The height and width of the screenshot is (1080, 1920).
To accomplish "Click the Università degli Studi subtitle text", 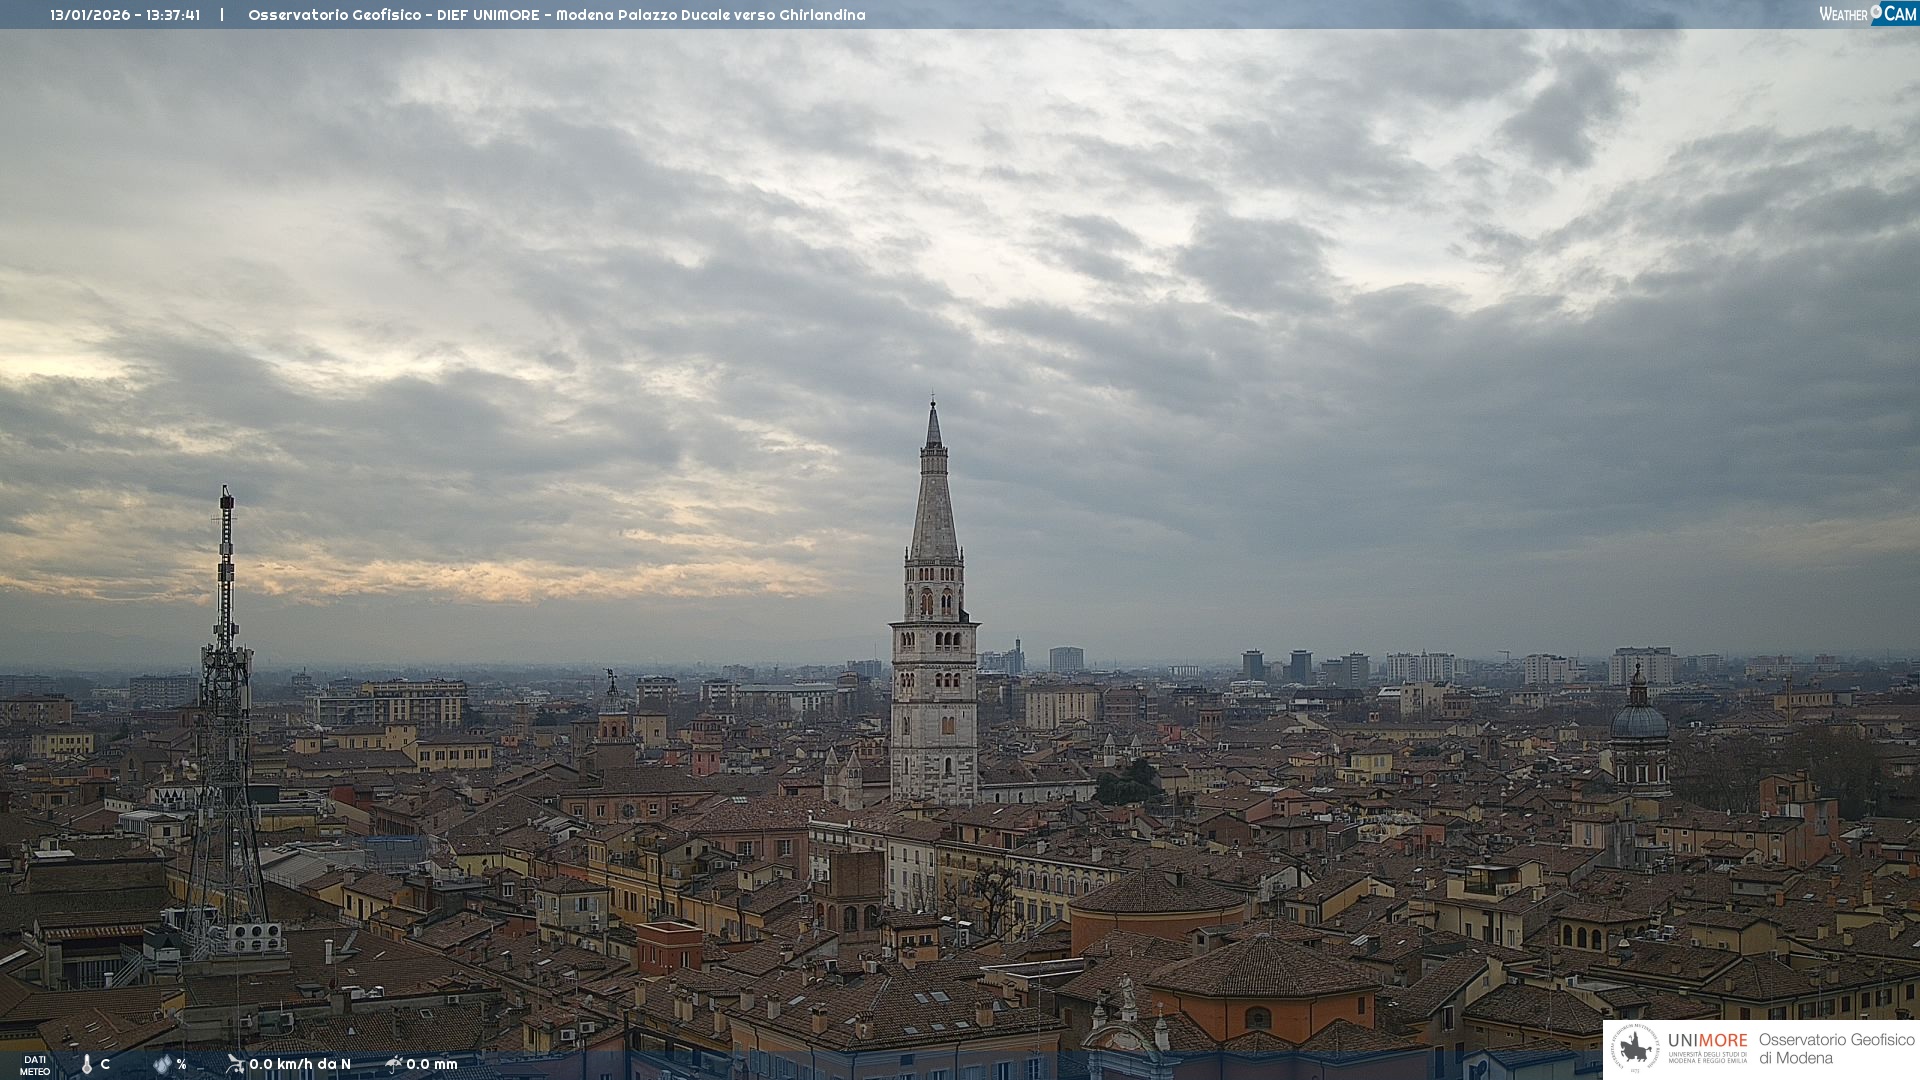I will (x=1707, y=1056).
